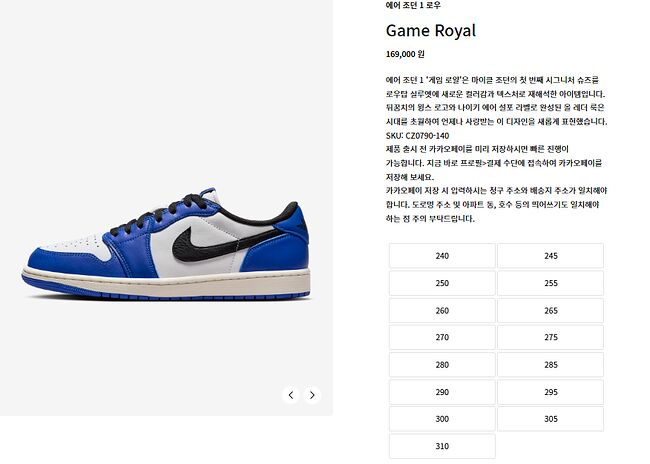This screenshot has height=464, width=650.
Task: Select size 305
Action: click(x=551, y=419)
